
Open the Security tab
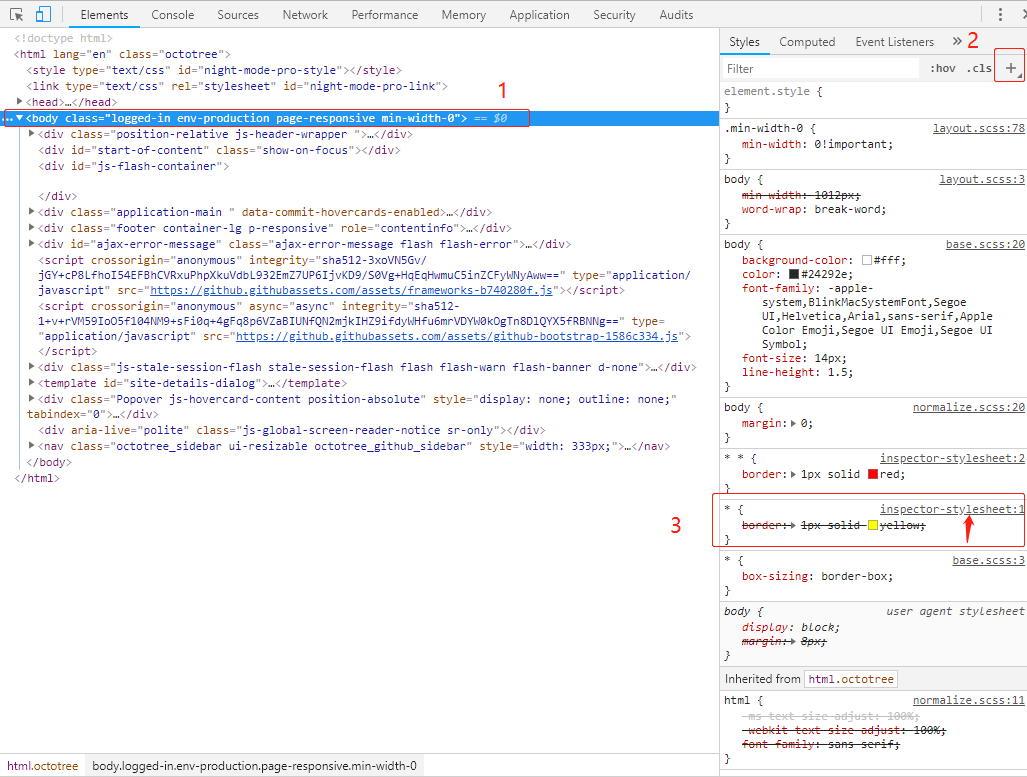(614, 14)
